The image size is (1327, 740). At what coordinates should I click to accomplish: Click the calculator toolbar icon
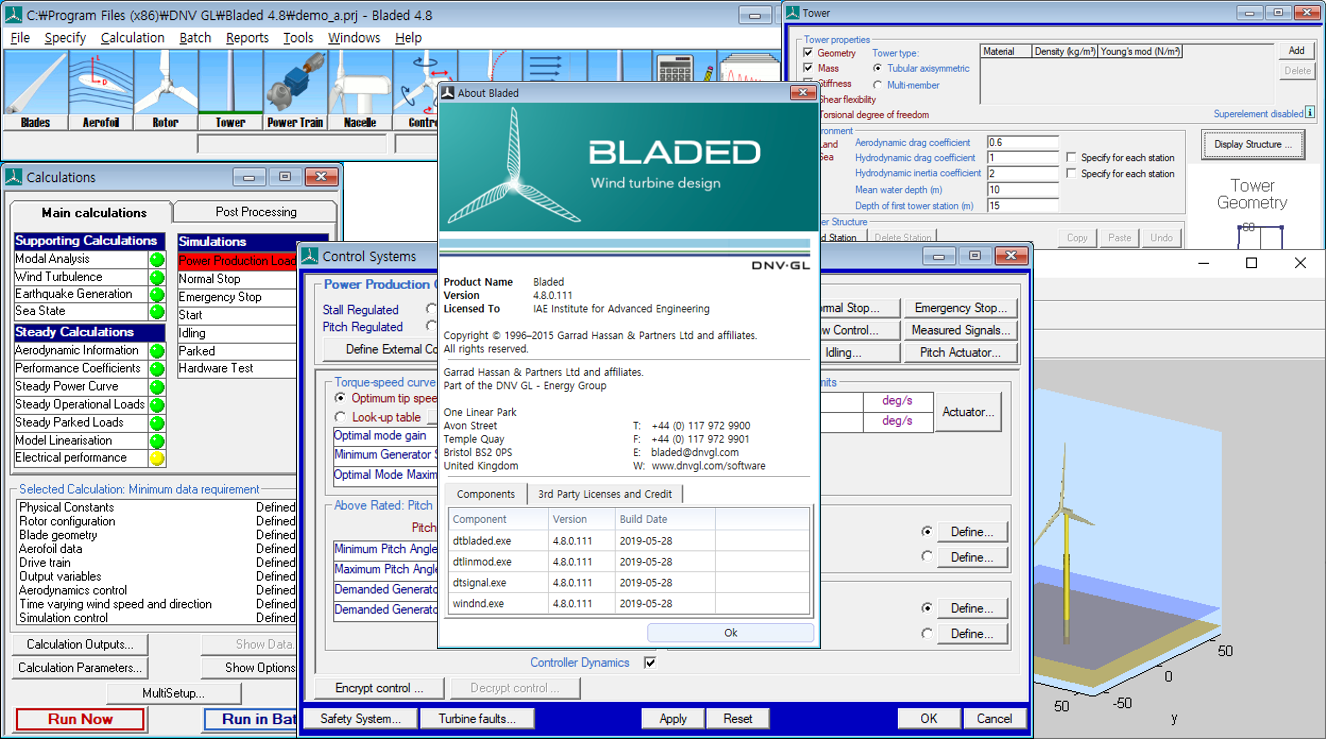pos(677,68)
